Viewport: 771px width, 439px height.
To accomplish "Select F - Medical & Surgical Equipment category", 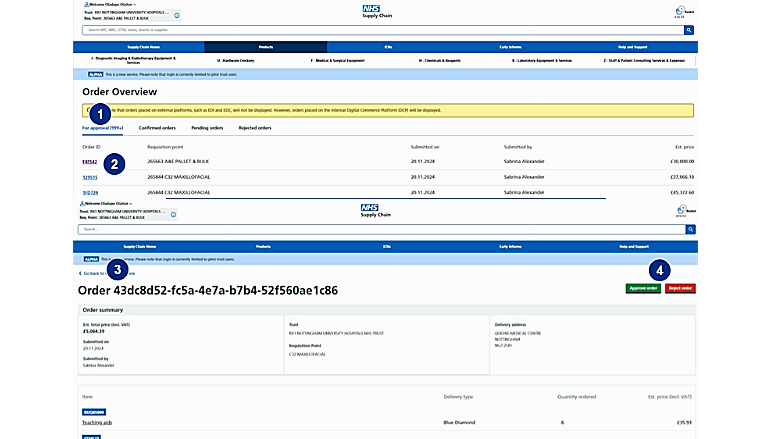I will click(337, 60).
